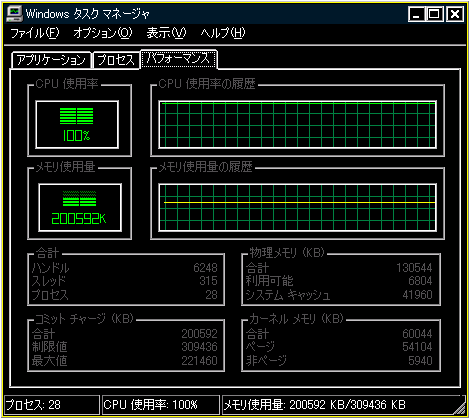Click the 利用可能 value 6804

(x=420, y=281)
